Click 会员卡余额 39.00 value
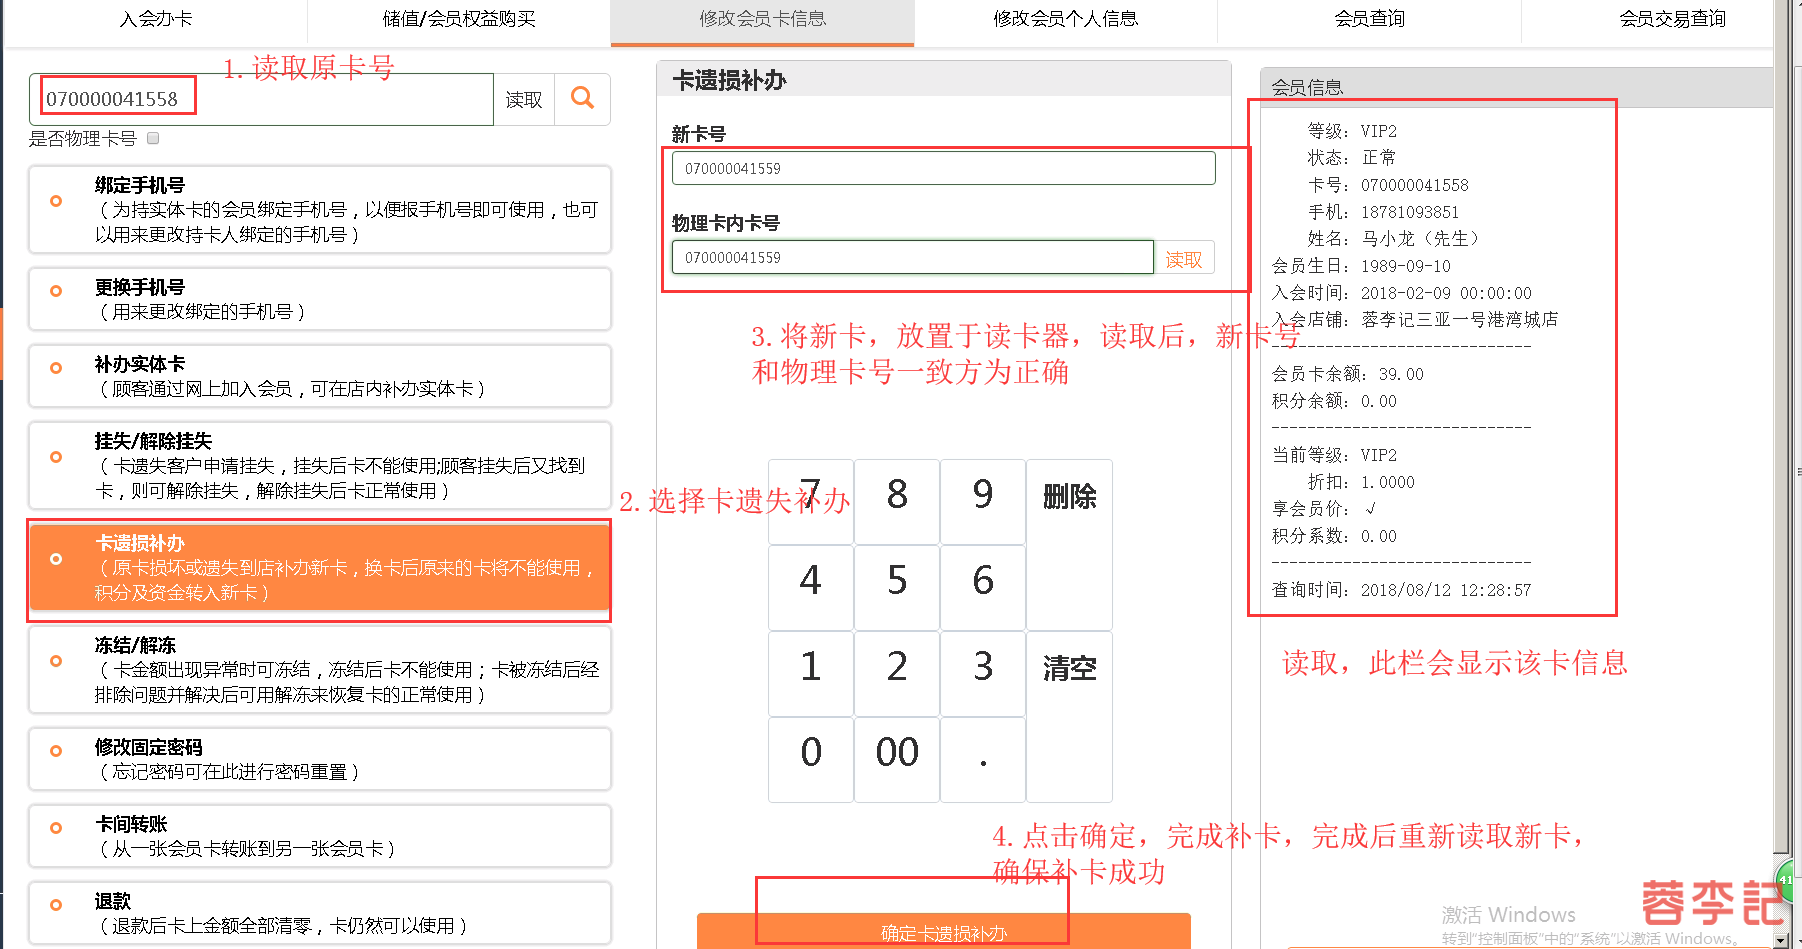This screenshot has width=1802, height=949. [x=1401, y=374]
